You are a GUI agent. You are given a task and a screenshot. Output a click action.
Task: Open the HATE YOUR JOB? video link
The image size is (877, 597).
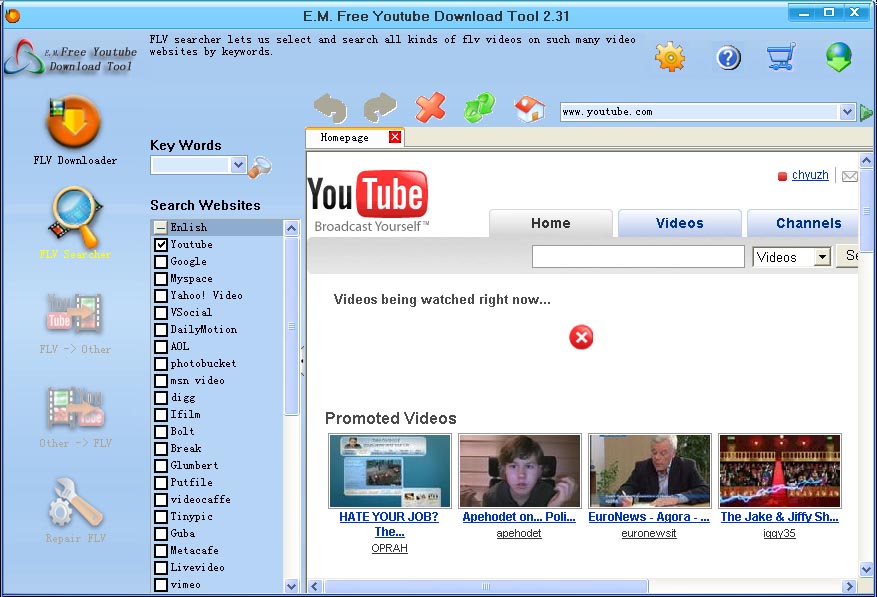389,524
